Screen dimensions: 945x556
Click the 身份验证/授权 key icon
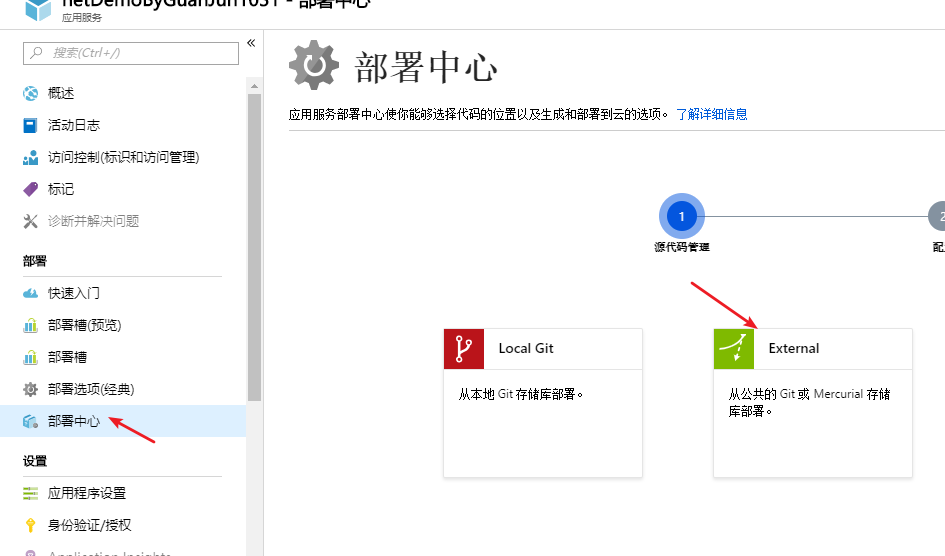[30, 525]
